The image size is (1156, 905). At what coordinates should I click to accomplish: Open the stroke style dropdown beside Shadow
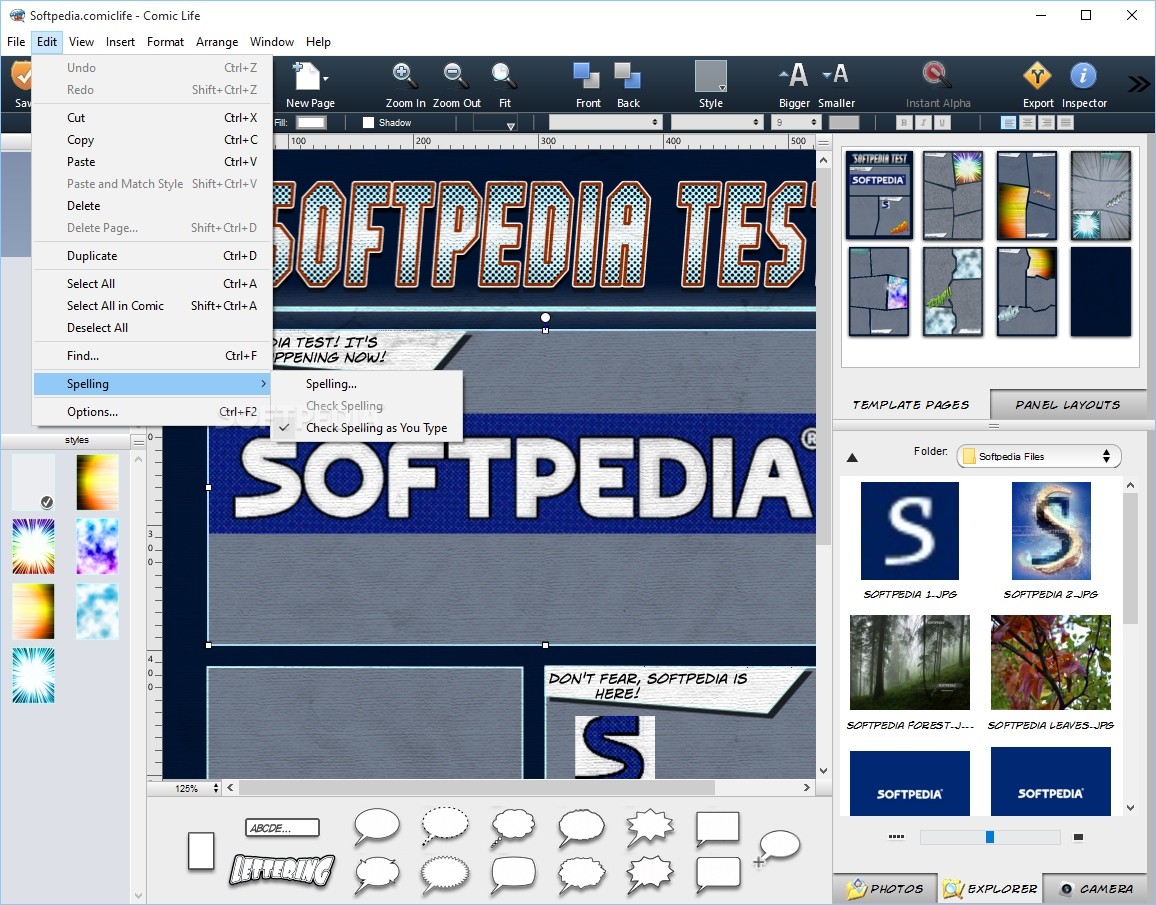coord(494,122)
